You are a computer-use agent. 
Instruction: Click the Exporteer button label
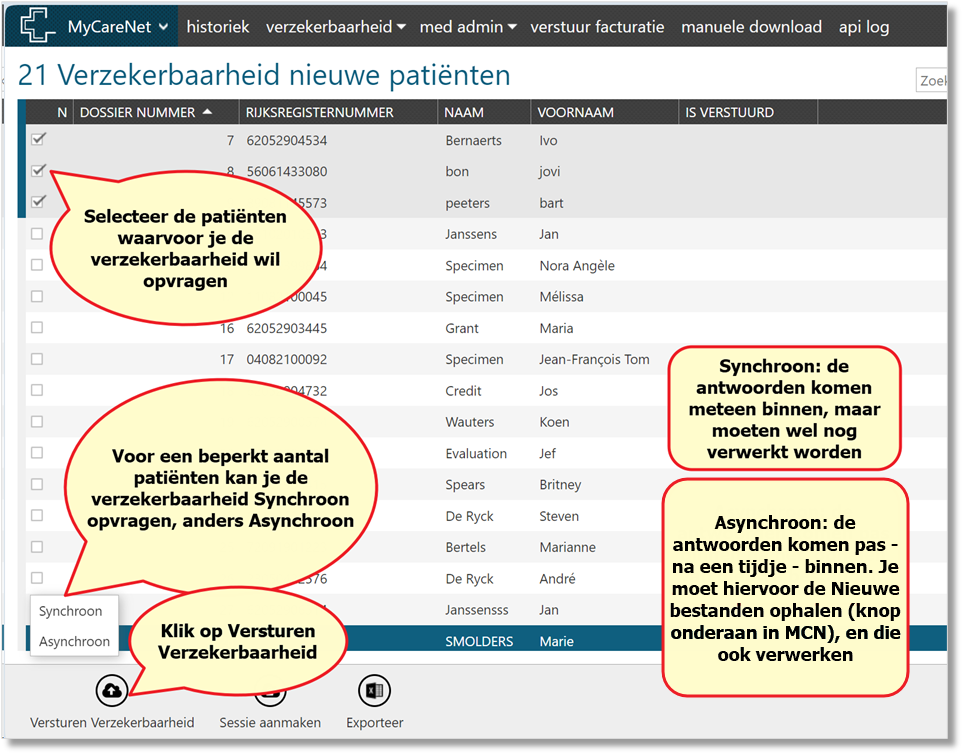click(374, 723)
